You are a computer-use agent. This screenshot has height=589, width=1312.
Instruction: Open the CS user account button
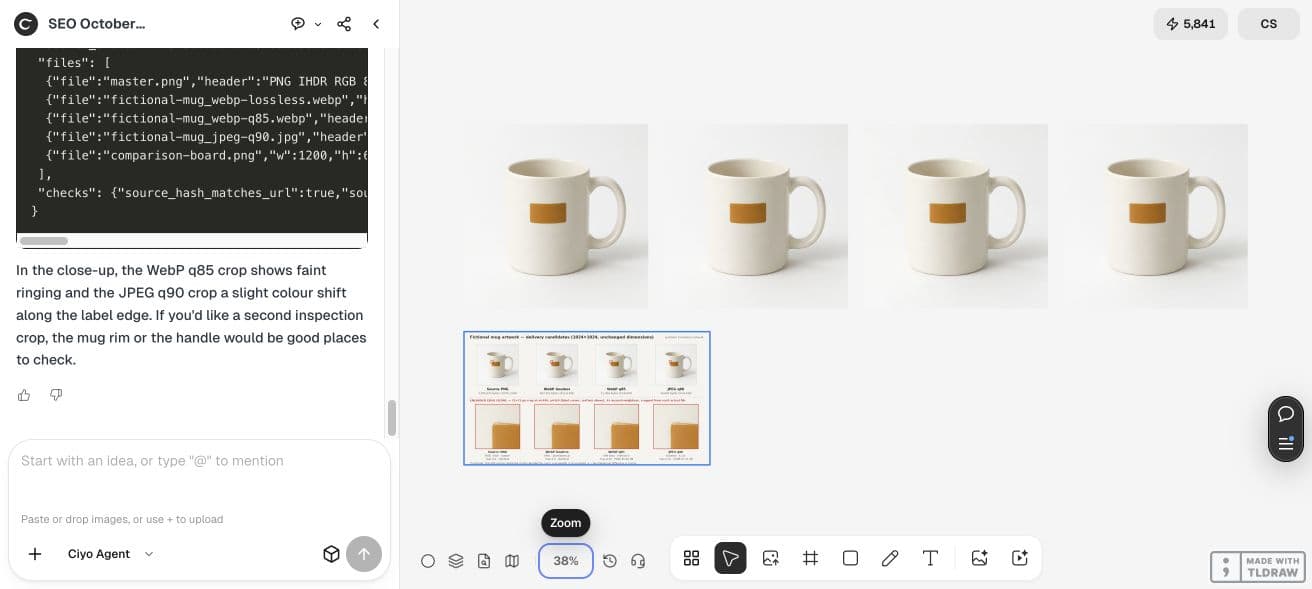click(x=1268, y=24)
